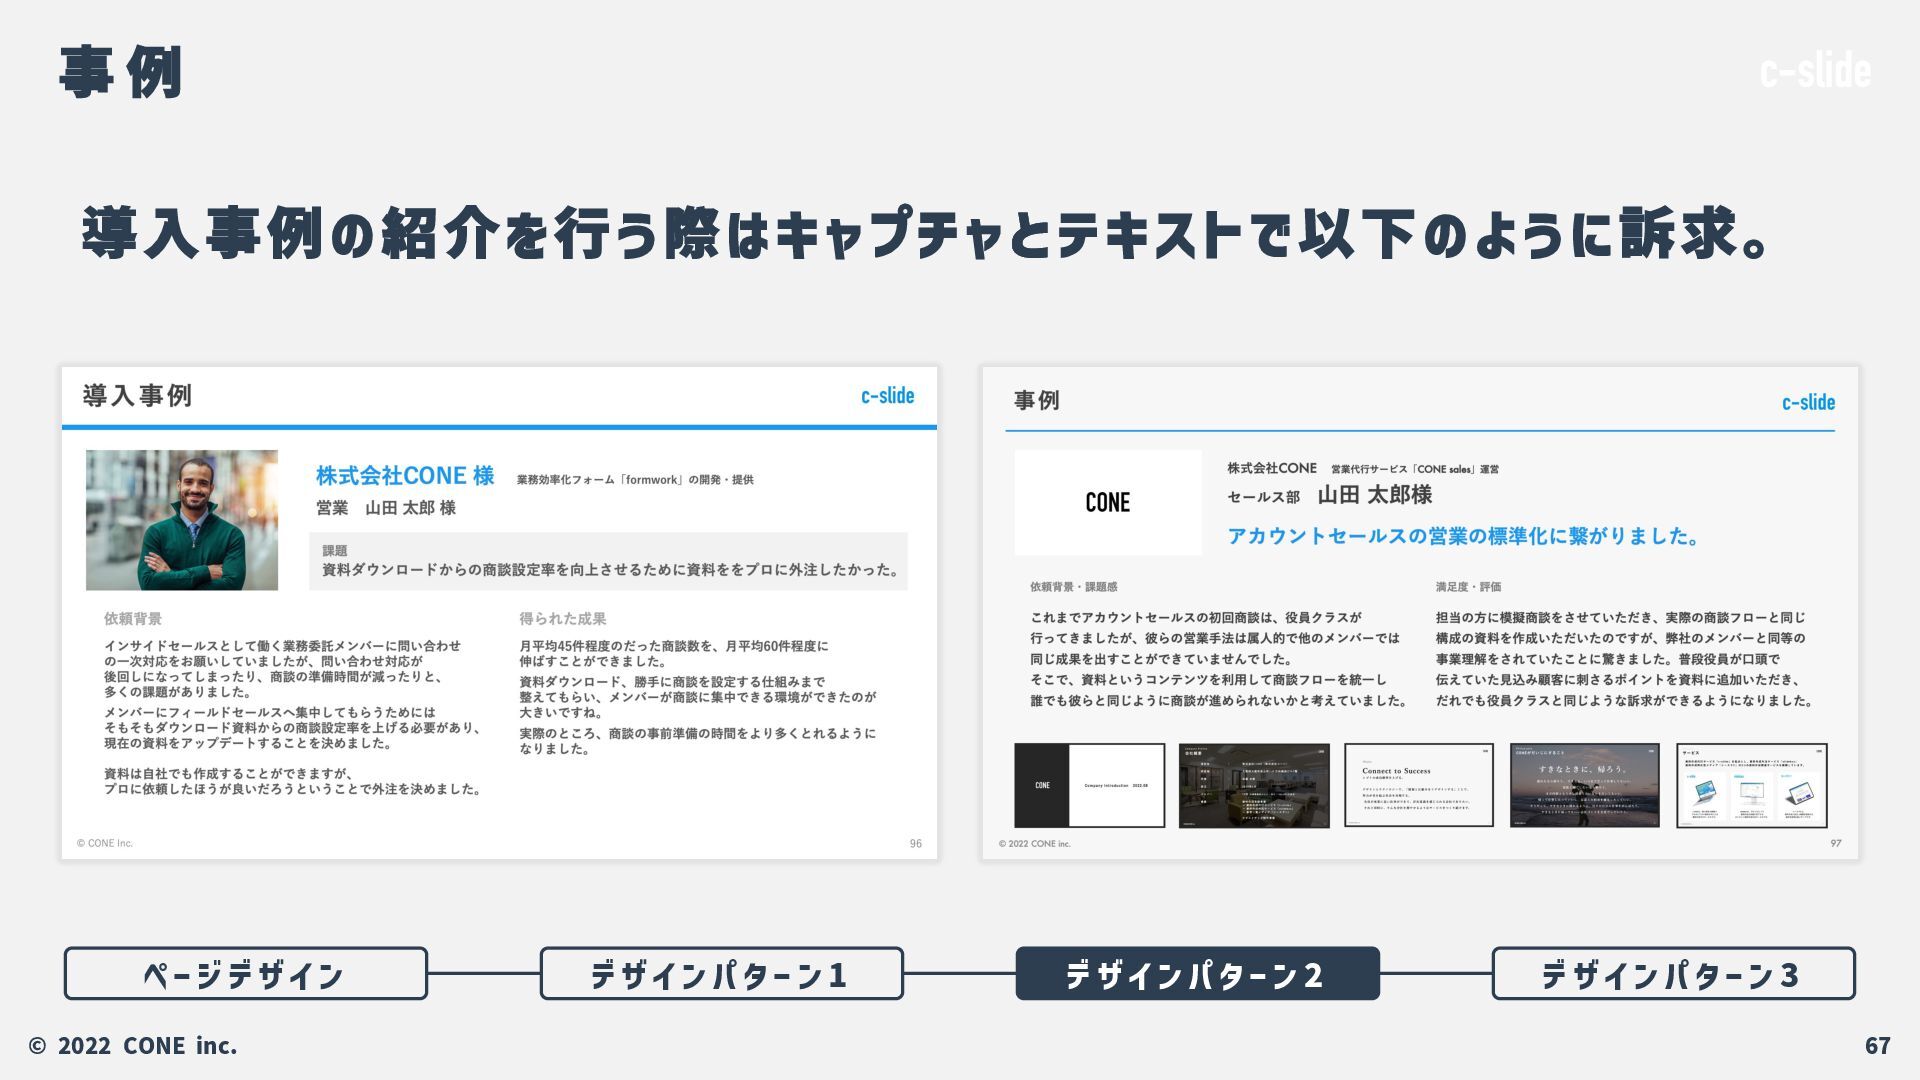Screen dimensions: 1920x1080
Task: Click the highlighted デザインパターン2 tab
Action: click(x=1197, y=973)
